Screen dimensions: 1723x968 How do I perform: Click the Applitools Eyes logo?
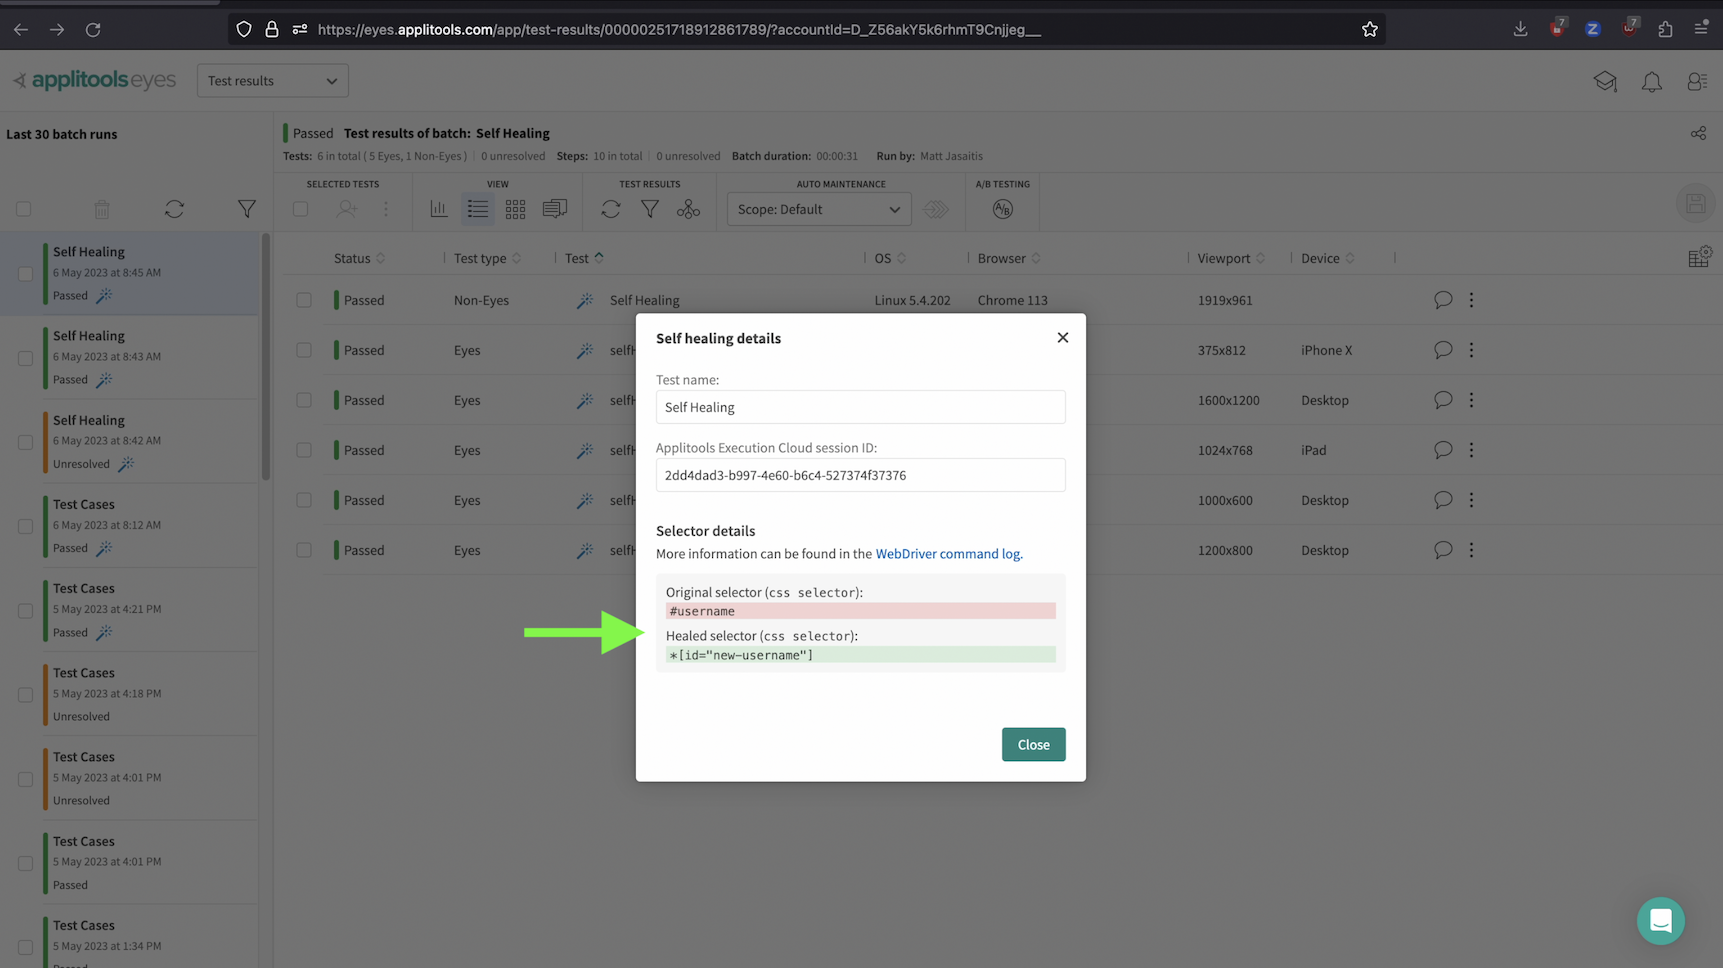(94, 80)
